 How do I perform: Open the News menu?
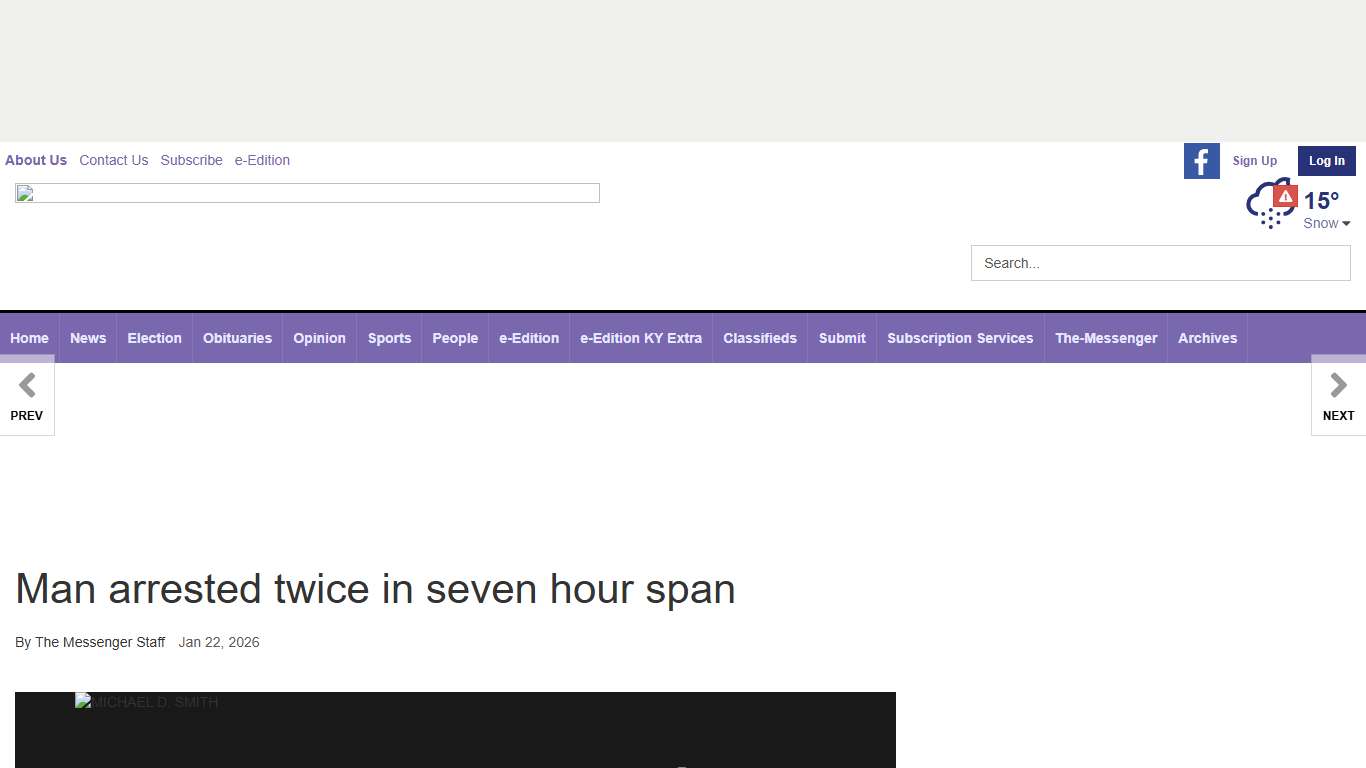click(88, 338)
